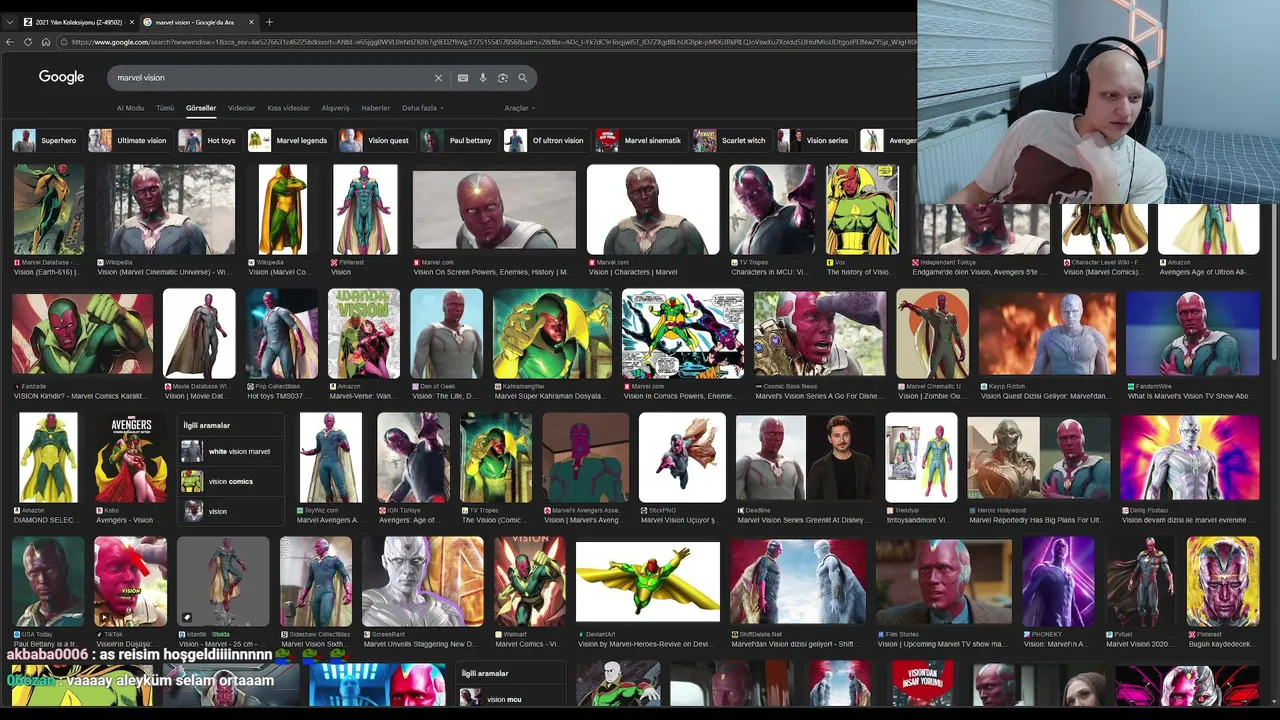This screenshot has height=720, width=1280.
Task: Open related search 'vision comics'
Action: point(230,481)
